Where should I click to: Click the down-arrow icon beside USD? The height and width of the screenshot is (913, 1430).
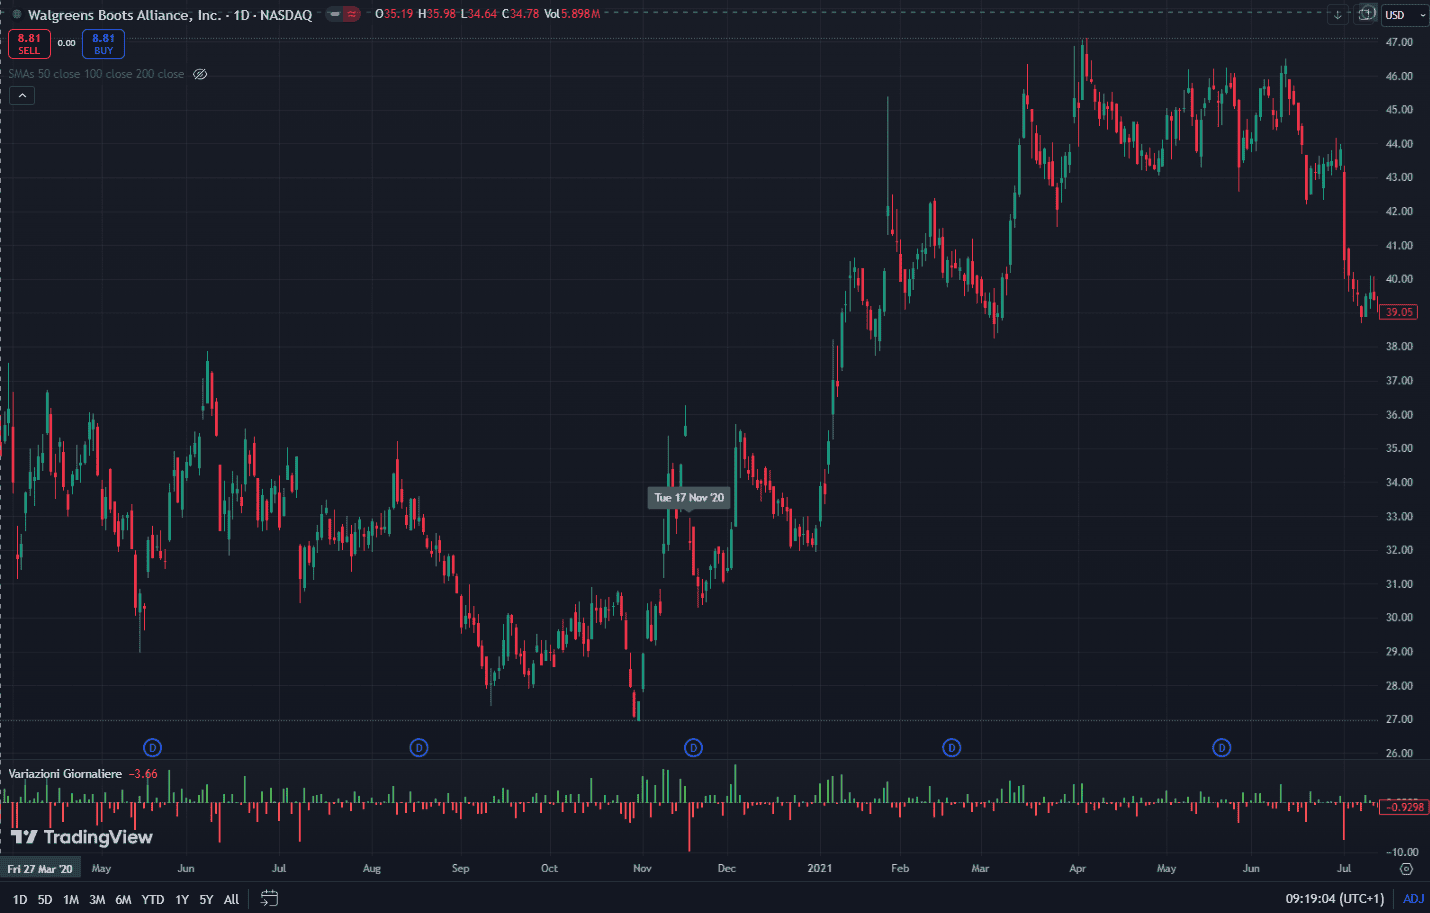[x=1338, y=15]
